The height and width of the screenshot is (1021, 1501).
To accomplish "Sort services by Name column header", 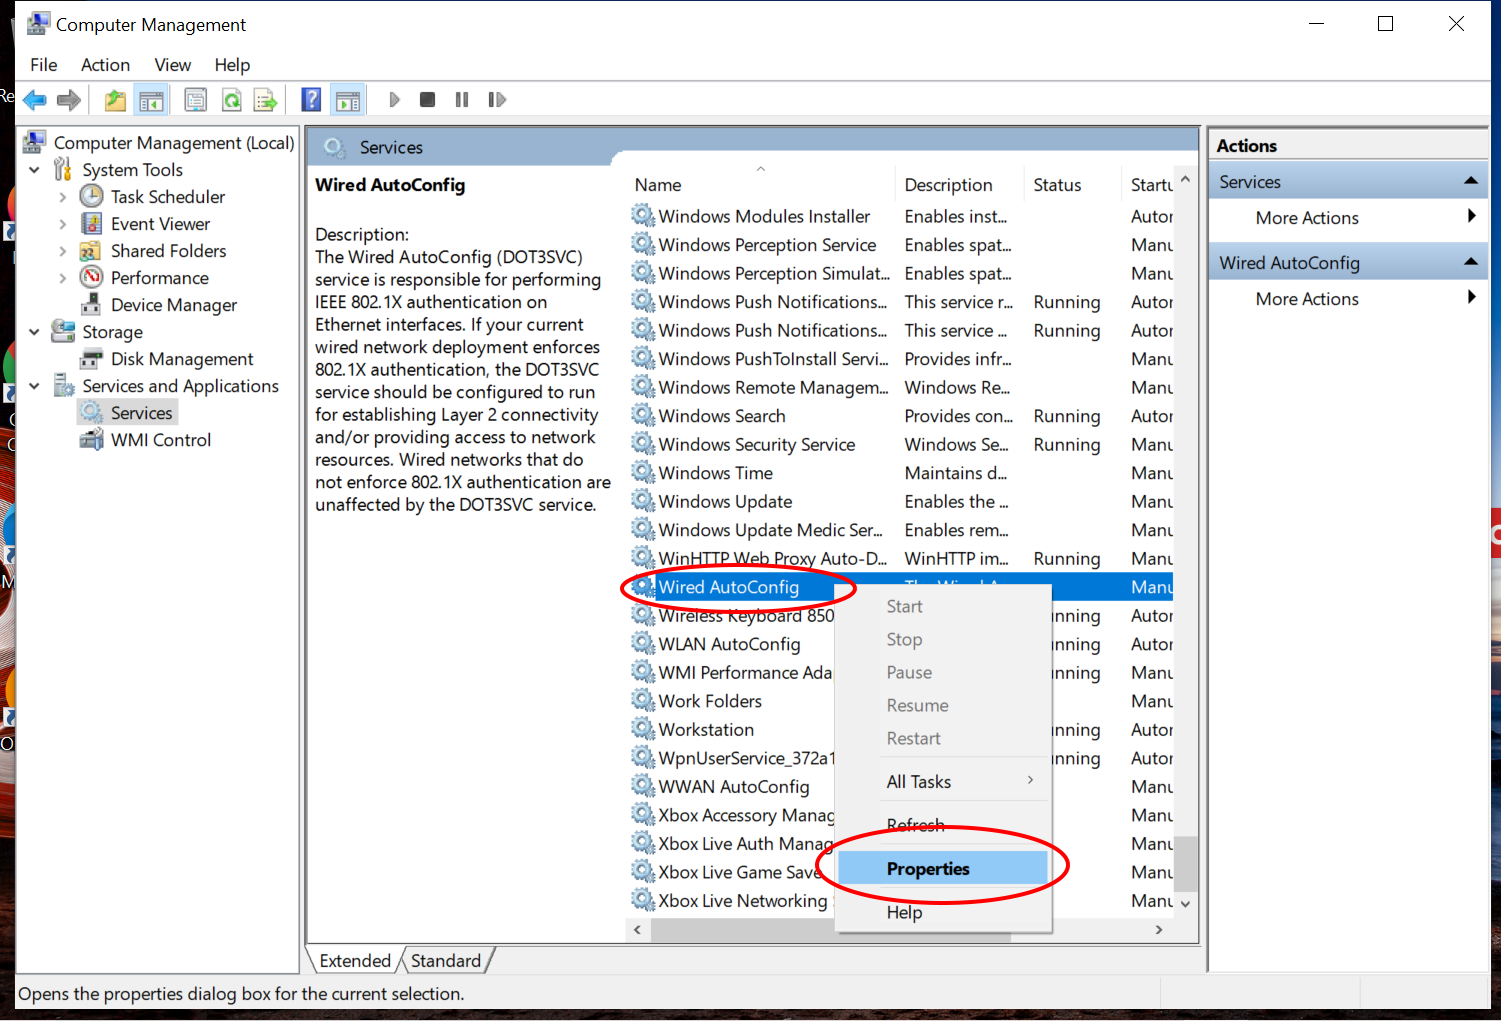I will click(x=658, y=185).
